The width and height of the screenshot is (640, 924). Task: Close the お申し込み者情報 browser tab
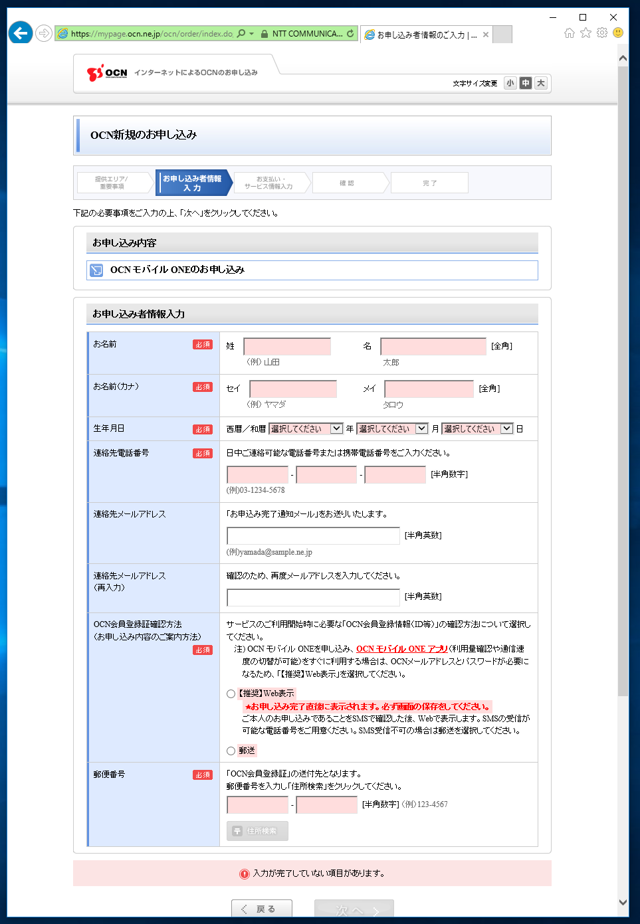[x=486, y=35]
